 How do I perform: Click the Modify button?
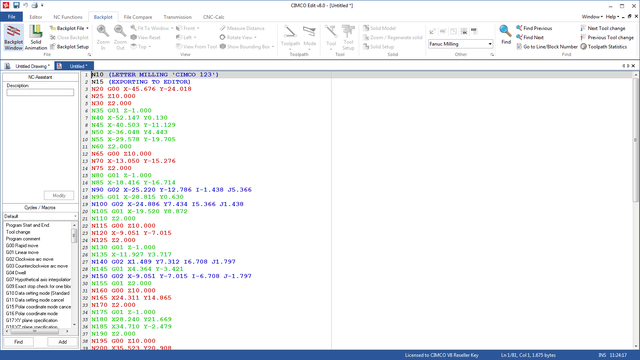click(59, 196)
